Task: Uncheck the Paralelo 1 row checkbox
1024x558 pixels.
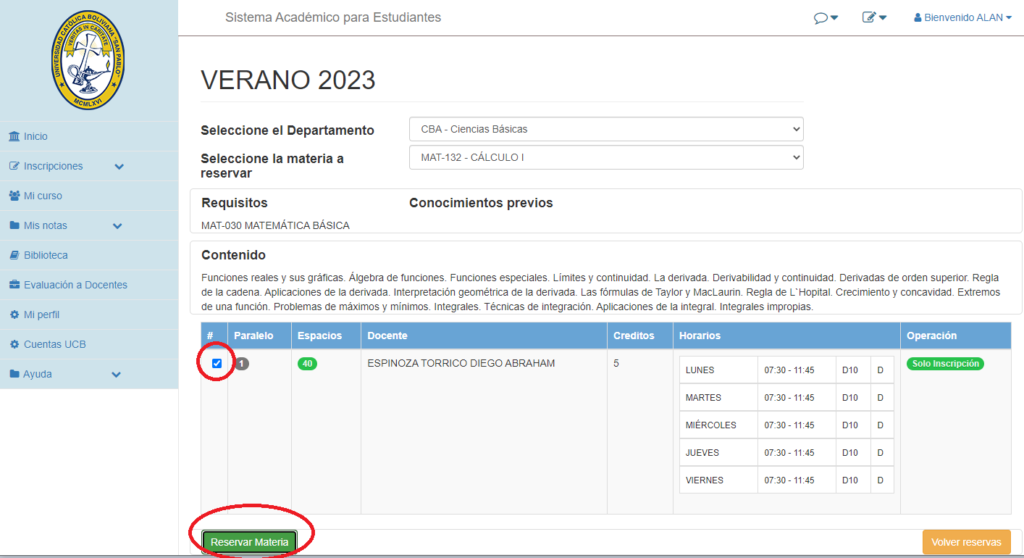Action: 217,363
